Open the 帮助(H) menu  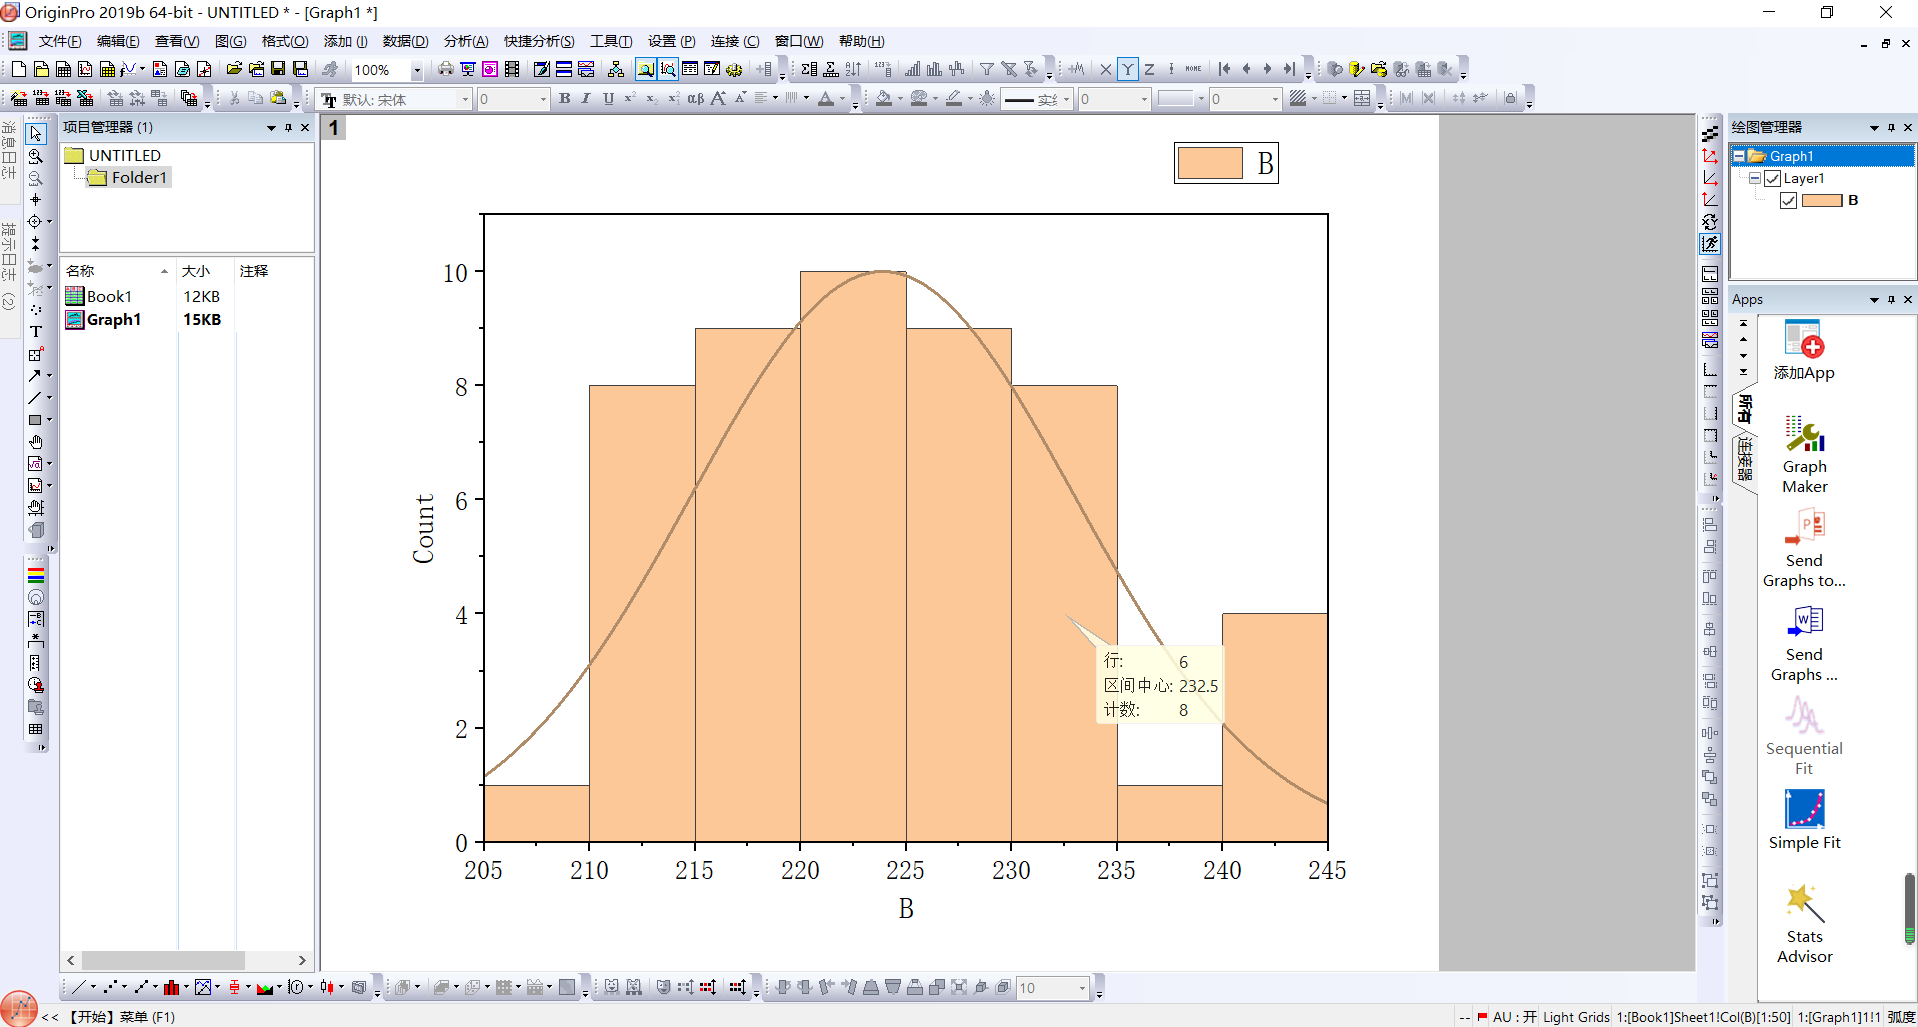pyautogui.click(x=861, y=41)
